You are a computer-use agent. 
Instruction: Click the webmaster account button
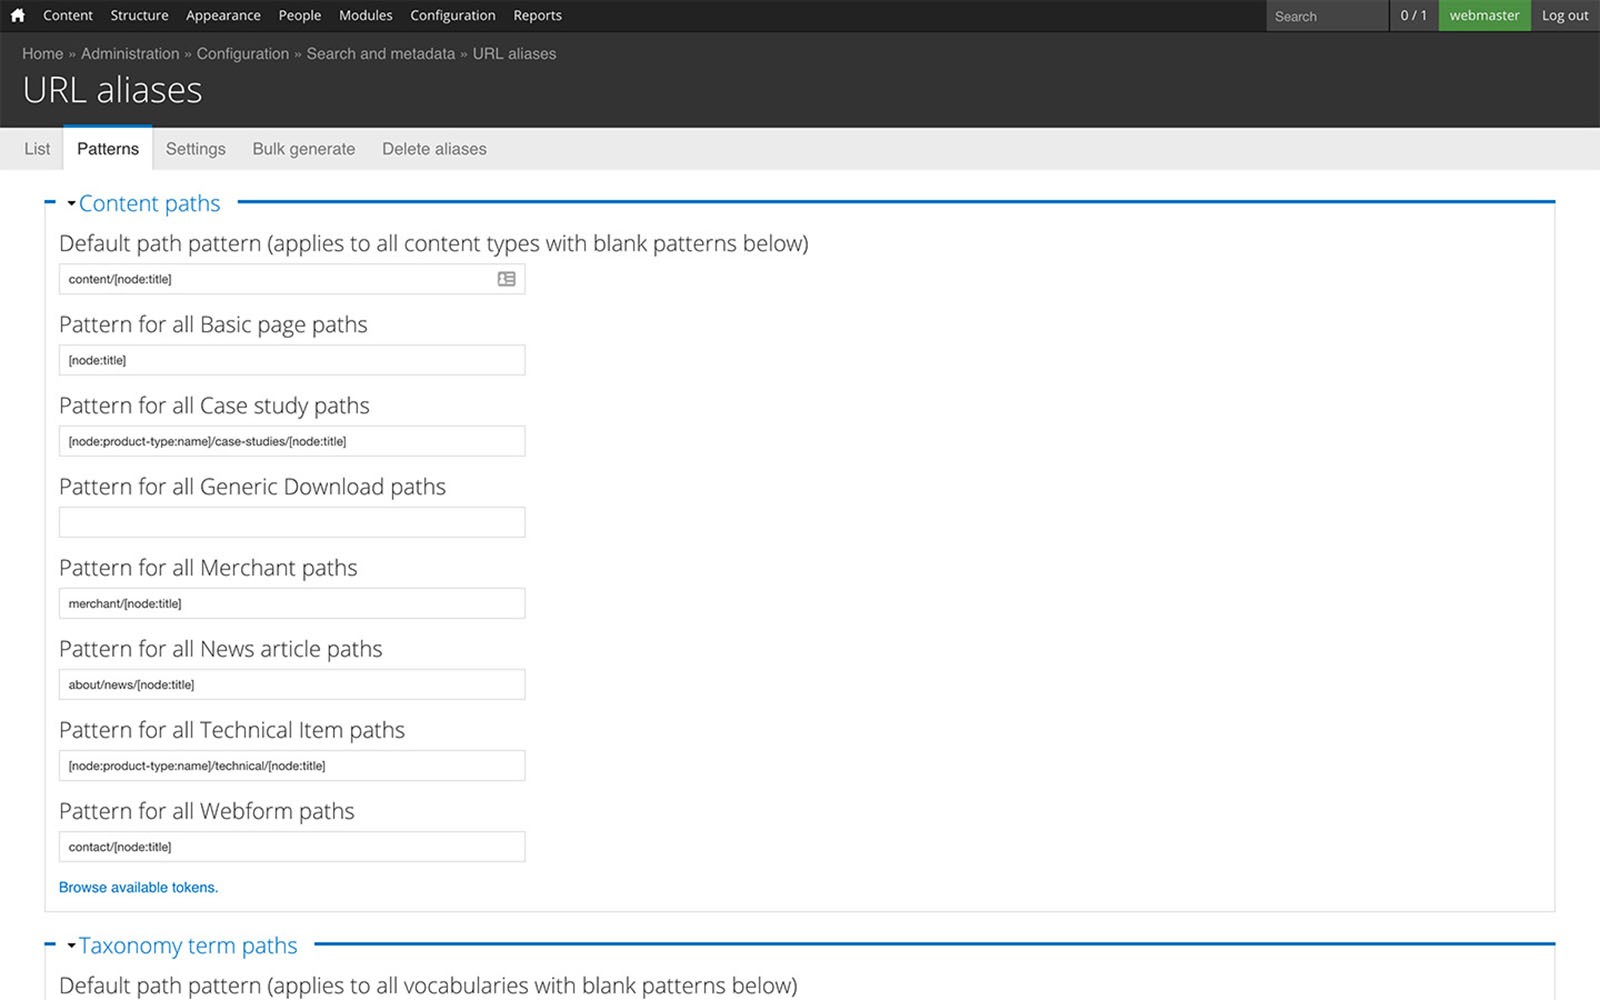point(1484,15)
